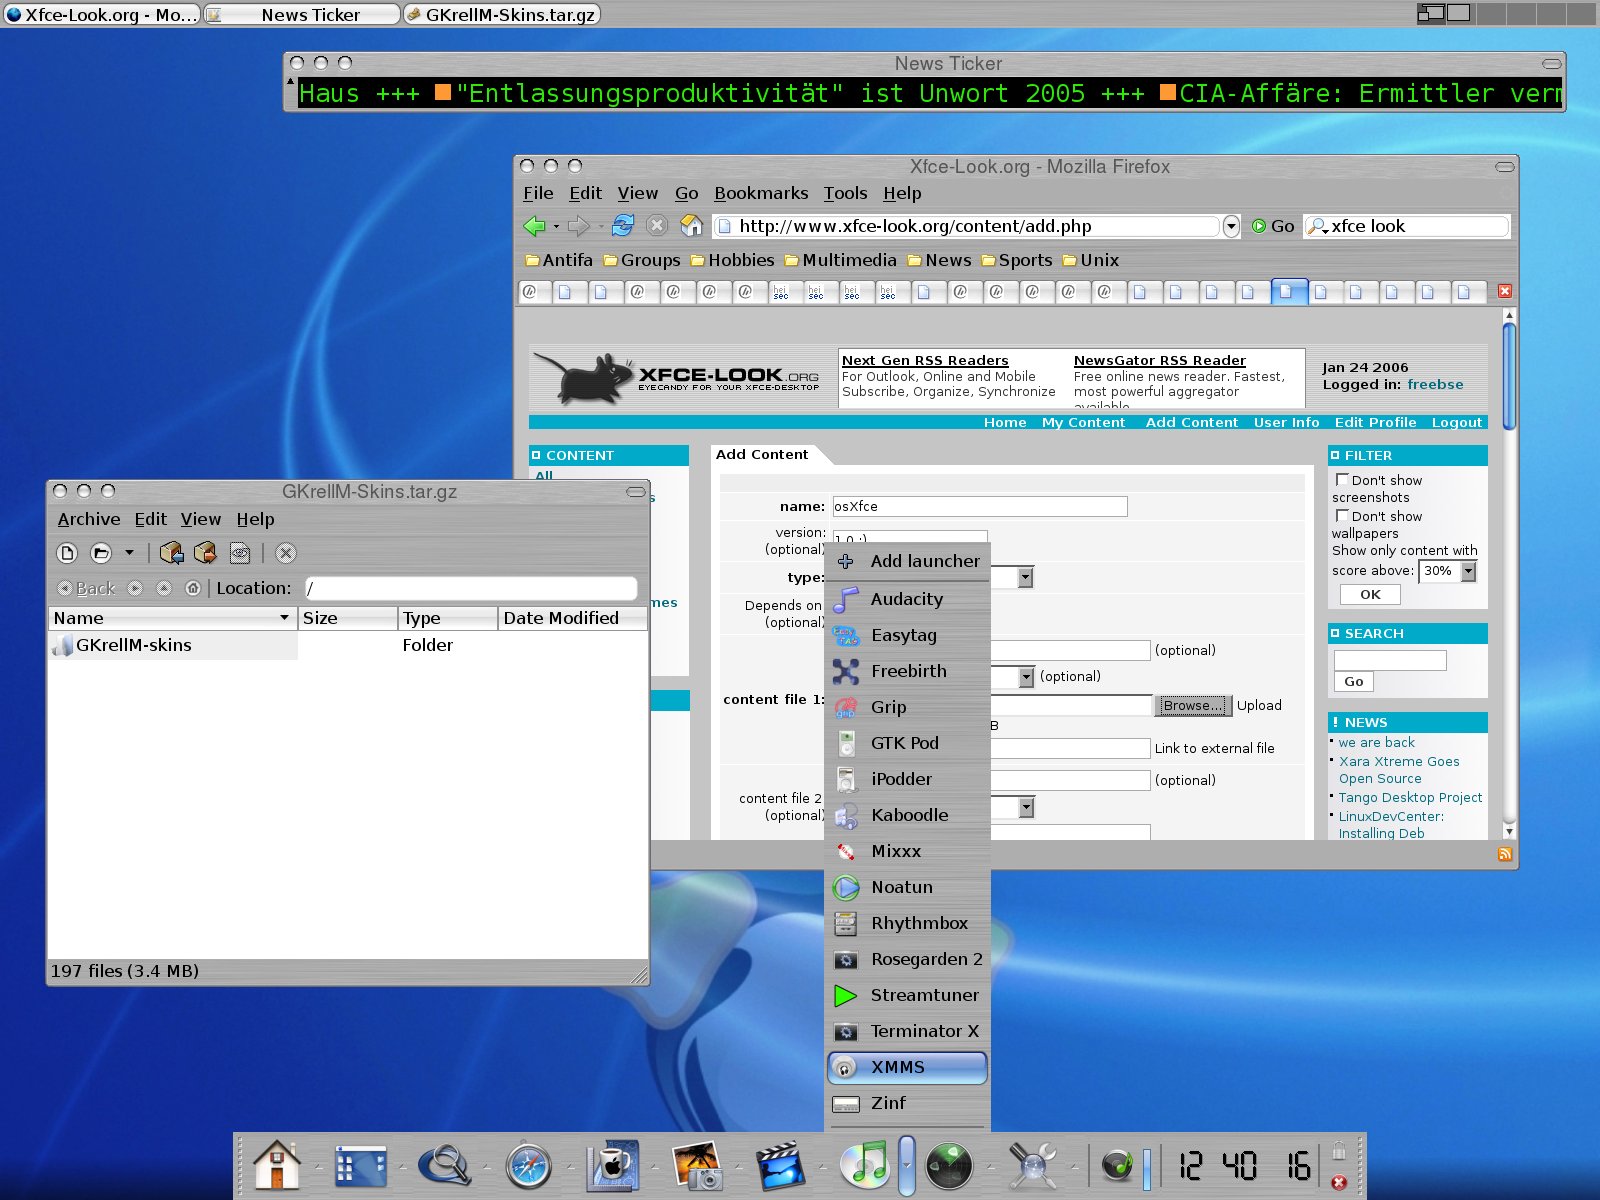Image resolution: width=1600 pixels, height=1200 pixels.
Task: Click the Firefox Home icon
Action: (691, 226)
